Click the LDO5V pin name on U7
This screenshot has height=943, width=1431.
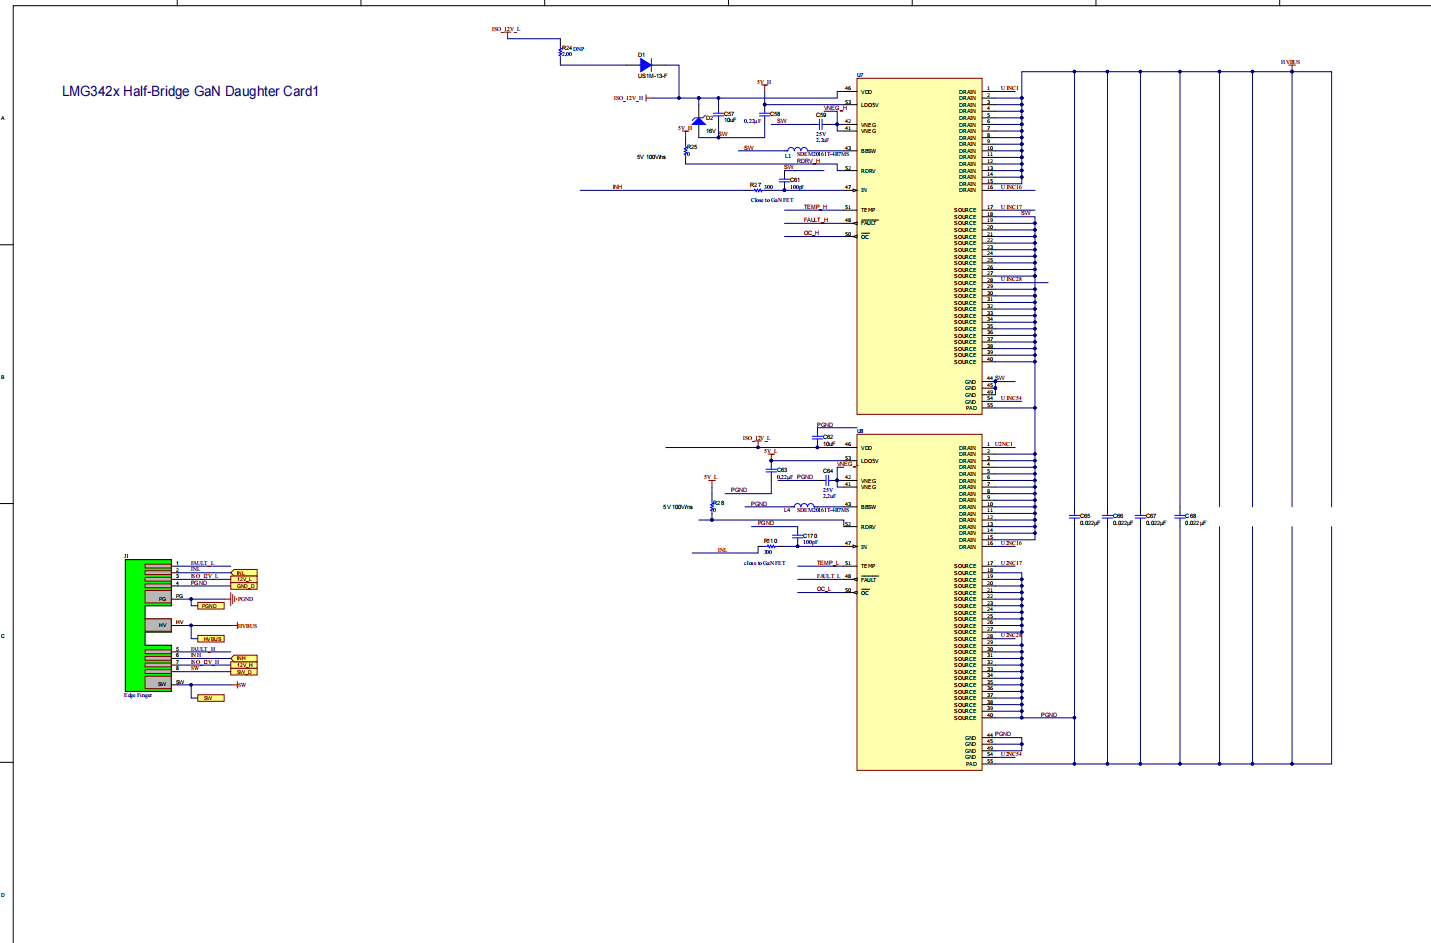(x=870, y=105)
